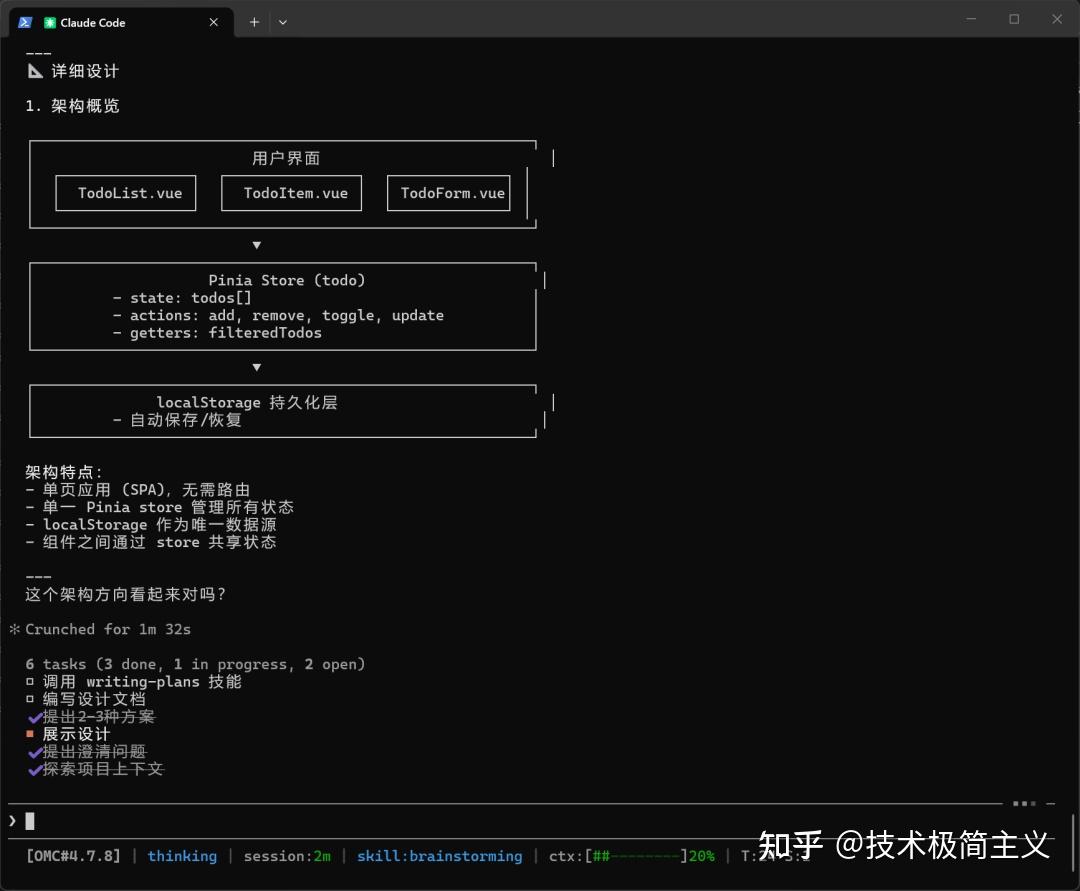The height and width of the screenshot is (891, 1080).
Task: Click the PowerShell icon in the tab
Action: coord(25,22)
